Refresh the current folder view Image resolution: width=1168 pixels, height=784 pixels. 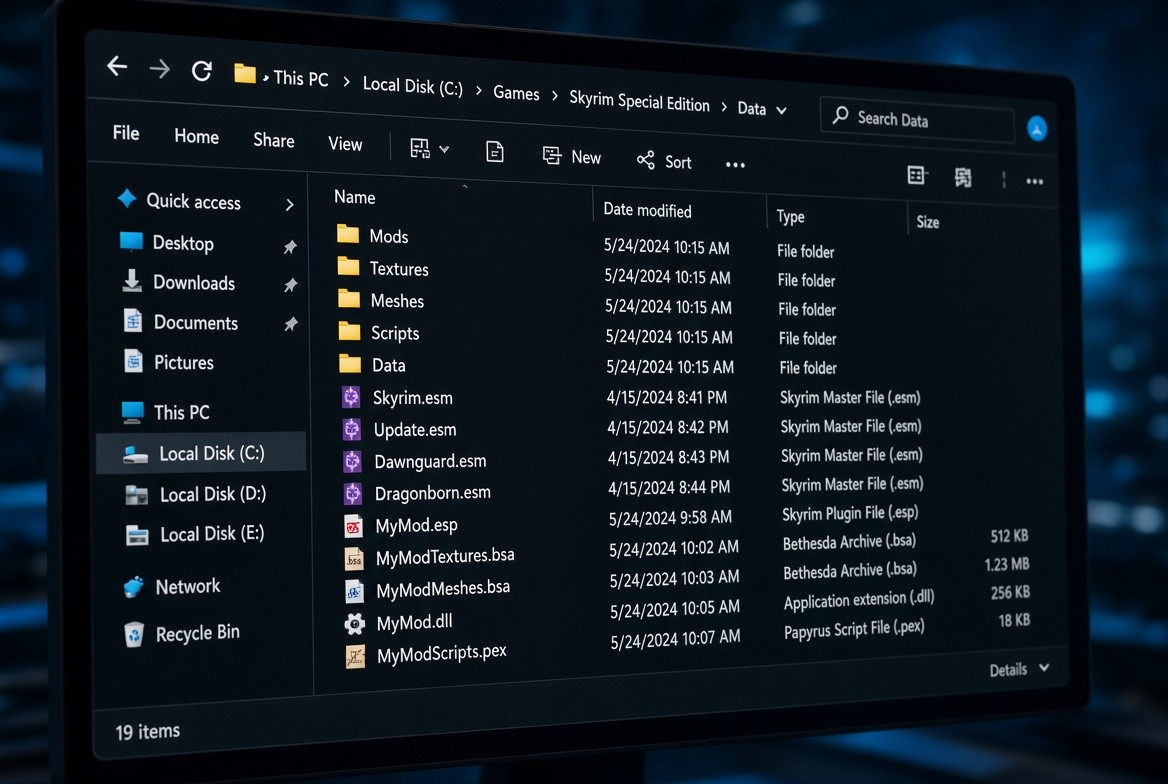(202, 72)
